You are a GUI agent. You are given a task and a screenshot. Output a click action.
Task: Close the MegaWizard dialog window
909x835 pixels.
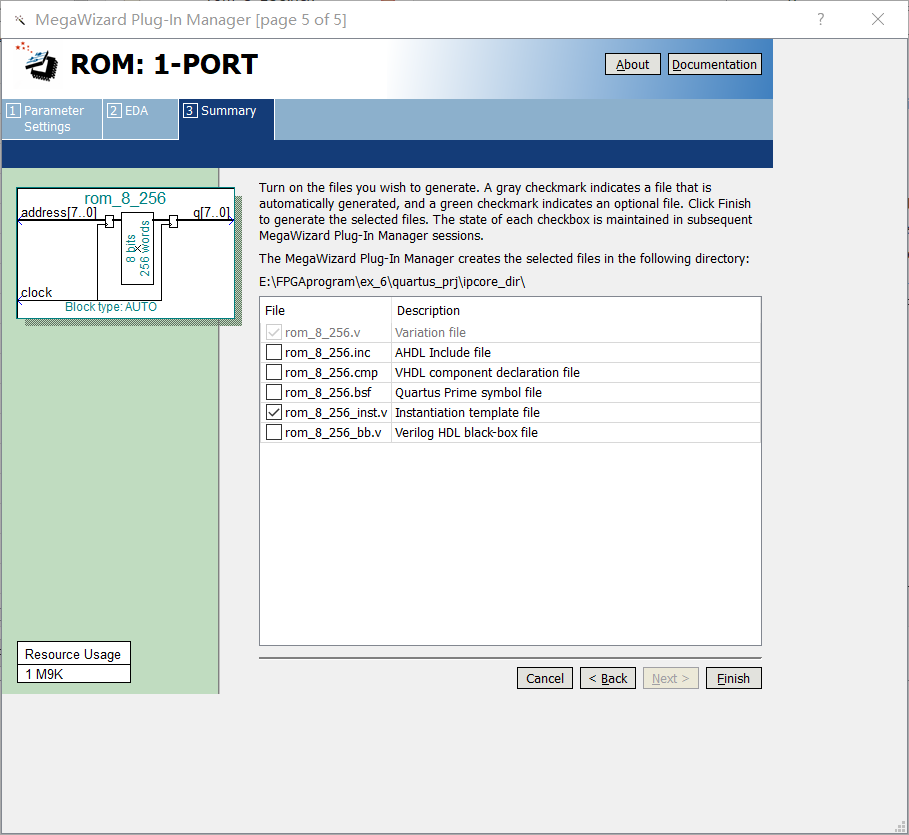coord(878,20)
